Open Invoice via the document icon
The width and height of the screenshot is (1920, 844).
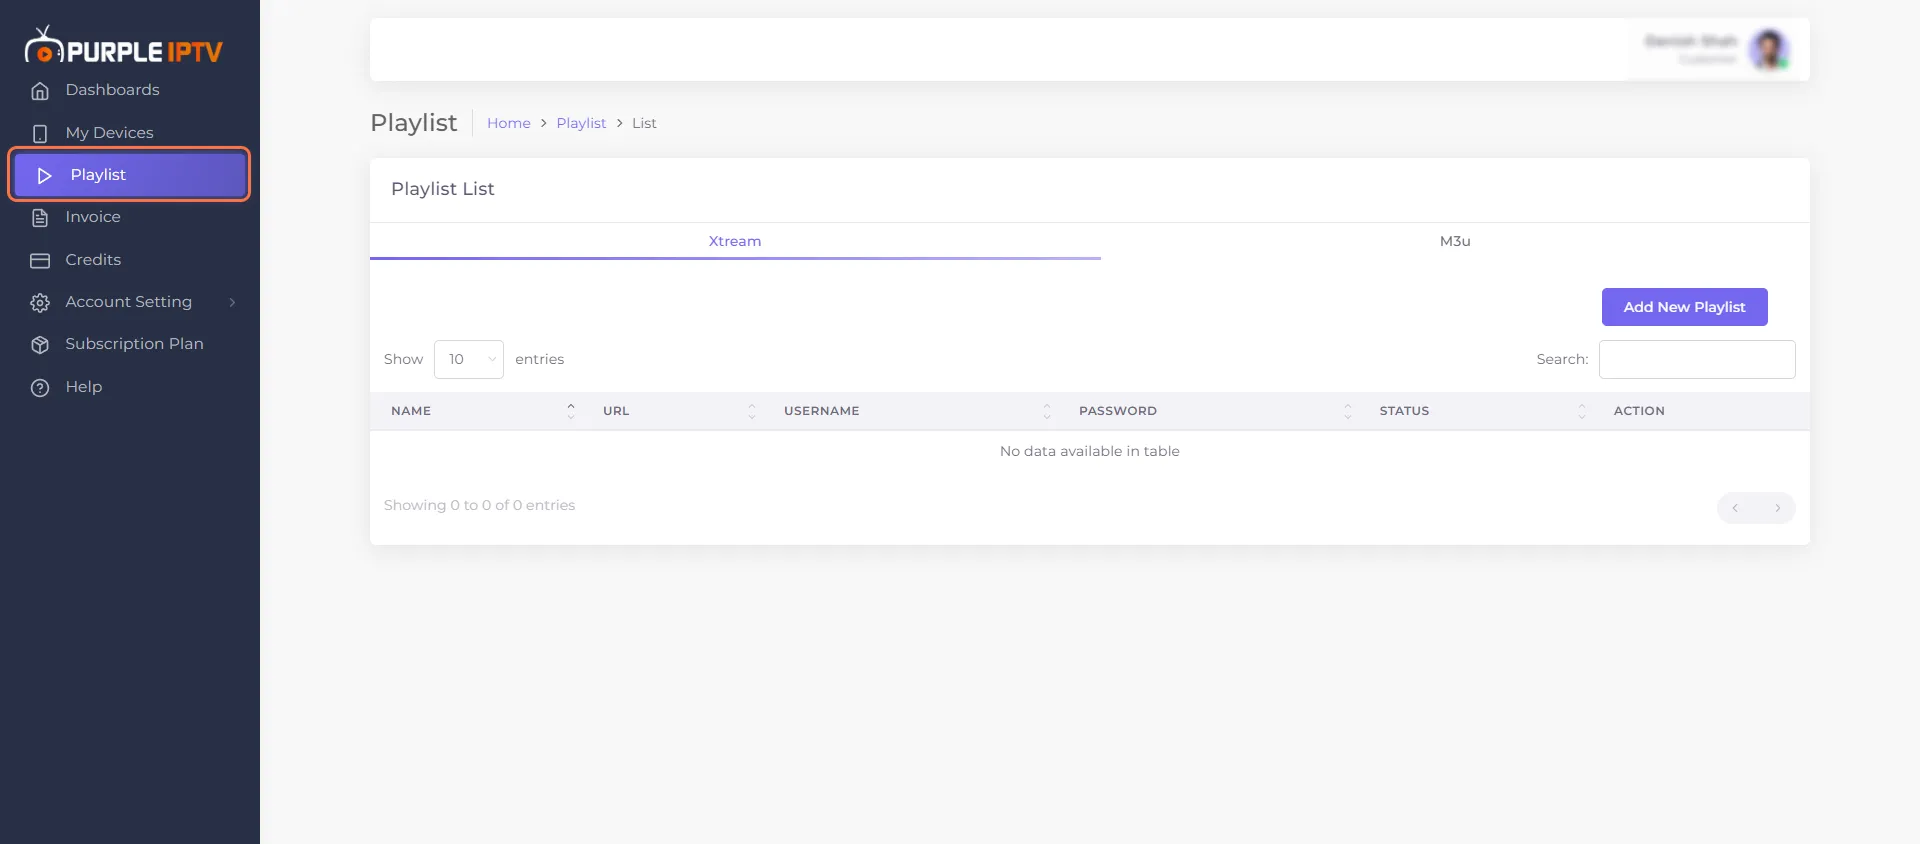(x=40, y=218)
